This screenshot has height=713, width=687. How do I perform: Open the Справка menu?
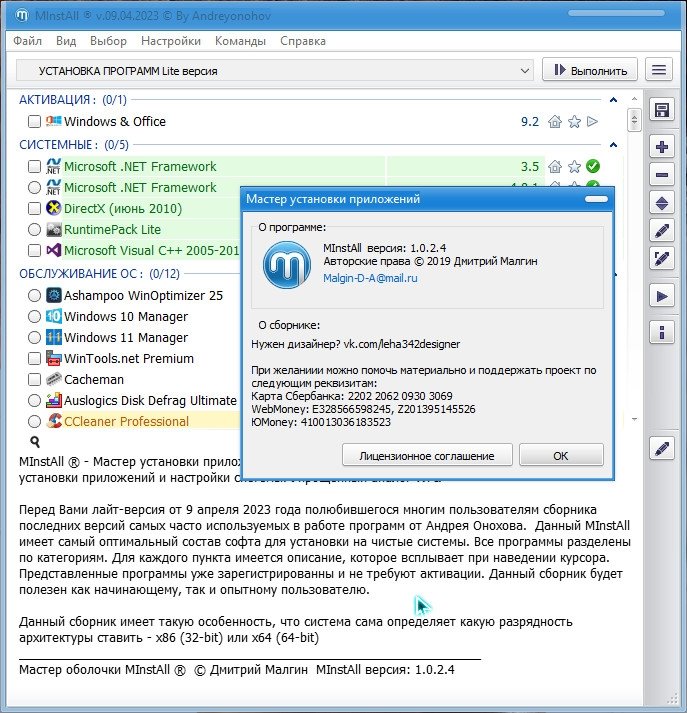point(303,41)
